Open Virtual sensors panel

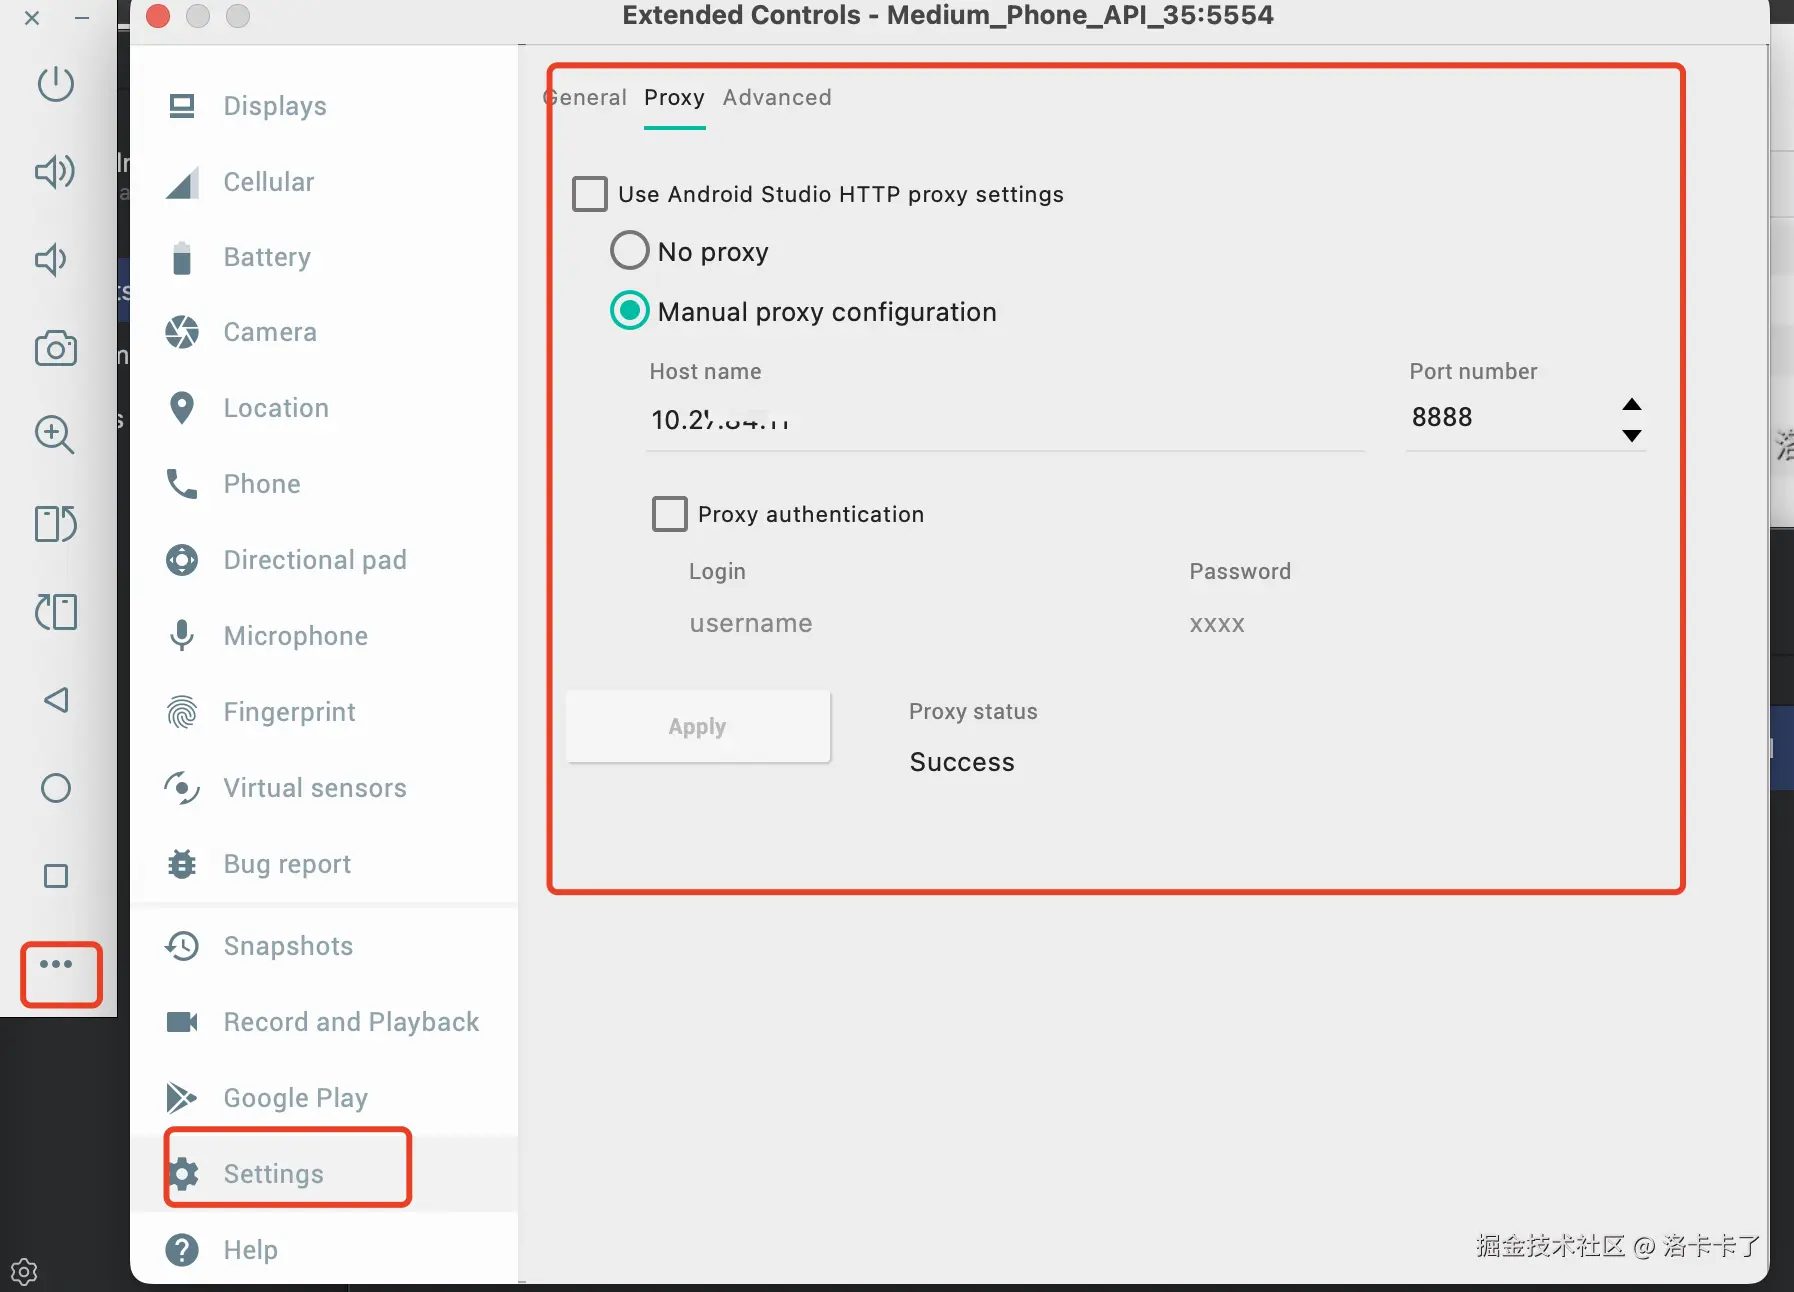tap(324, 788)
